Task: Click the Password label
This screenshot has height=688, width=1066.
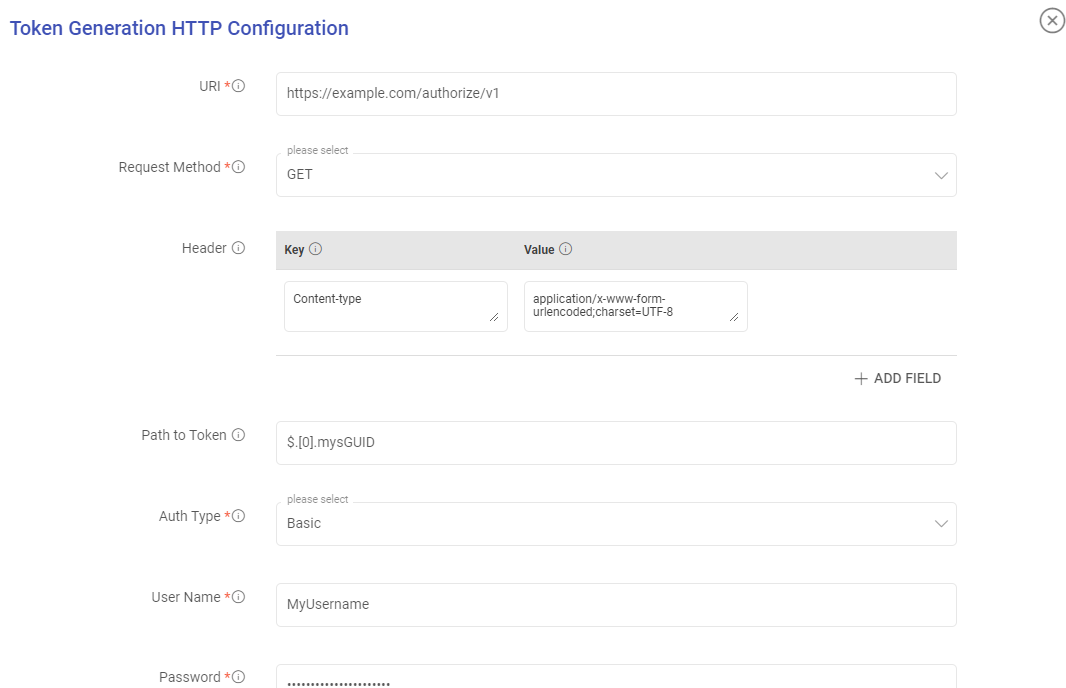Action: [190, 677]
